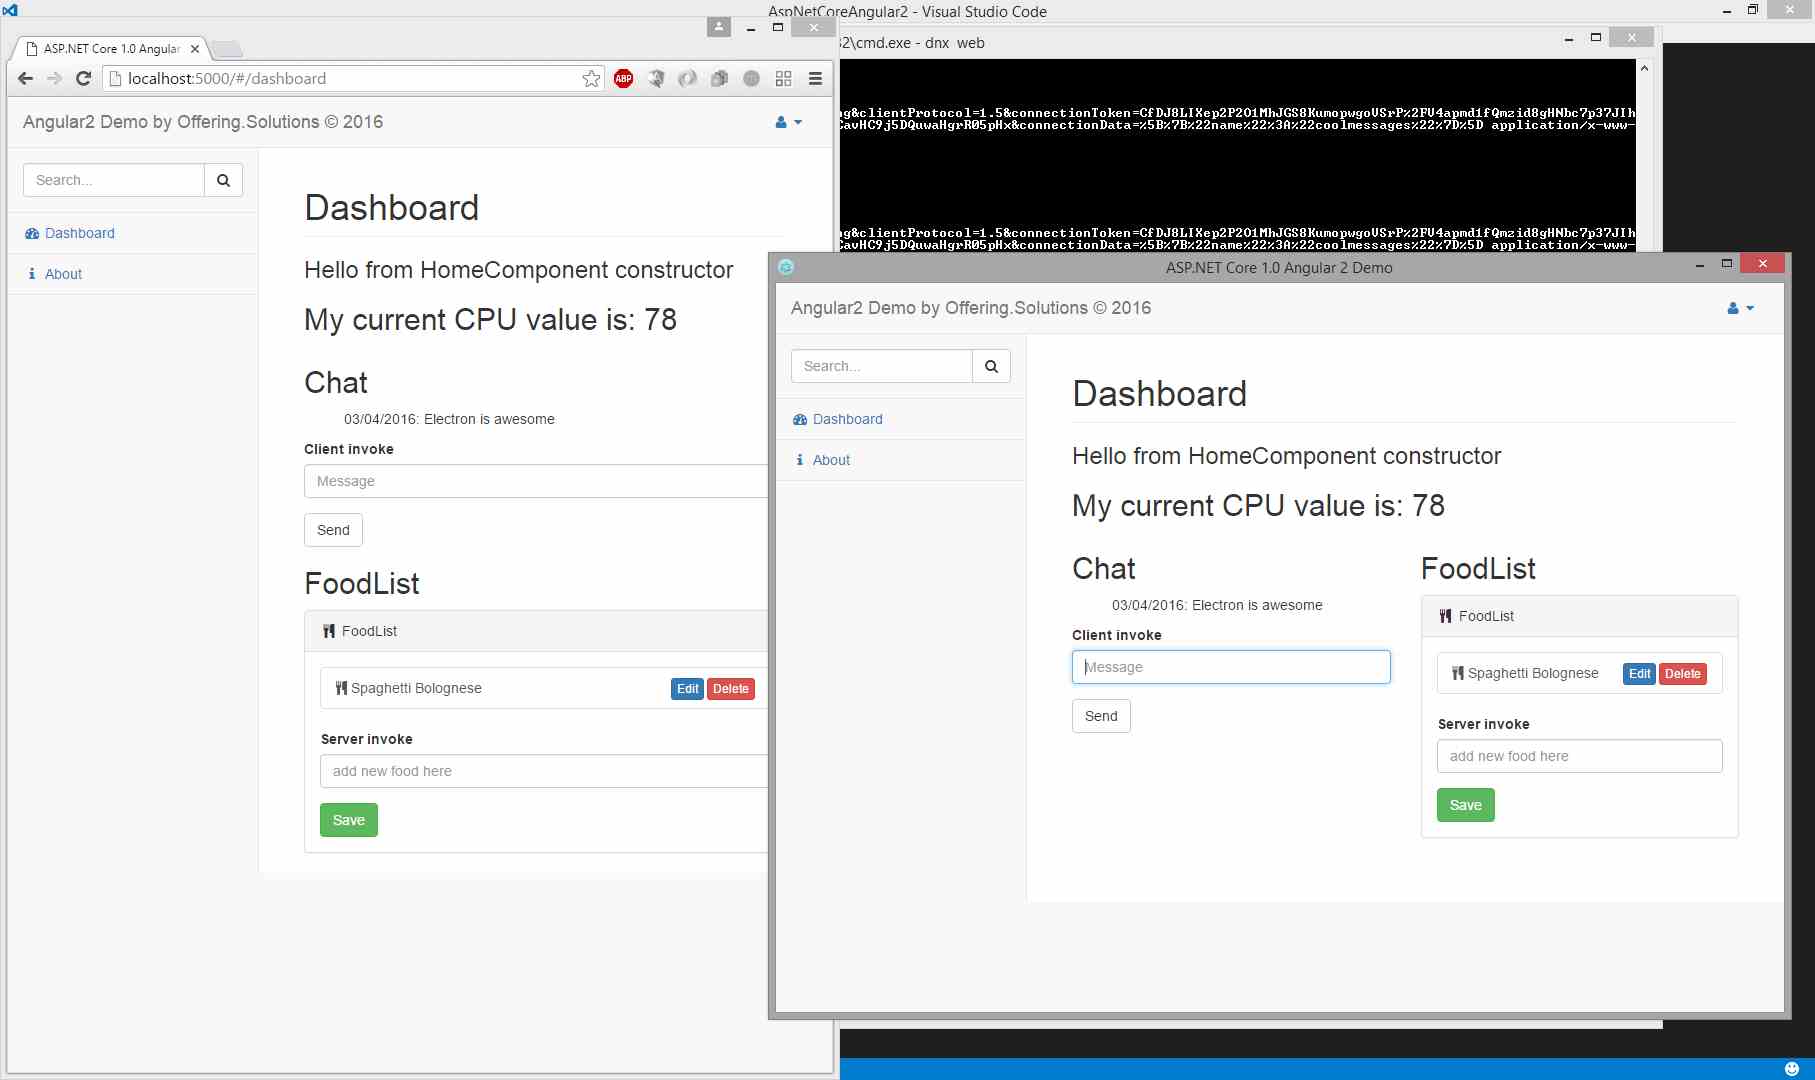Delete Spaghetti Bolognese in browser window

point(731,689)
